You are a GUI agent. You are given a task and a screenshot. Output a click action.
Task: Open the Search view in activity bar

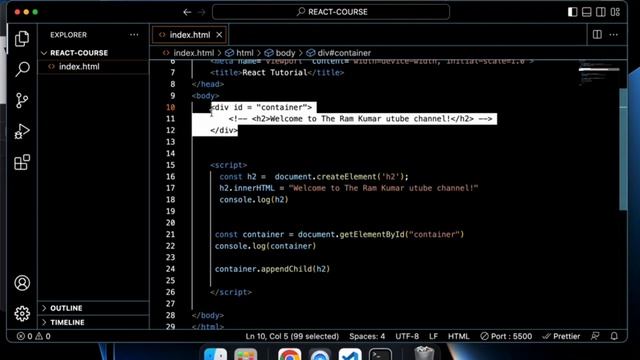coord(22,69)
